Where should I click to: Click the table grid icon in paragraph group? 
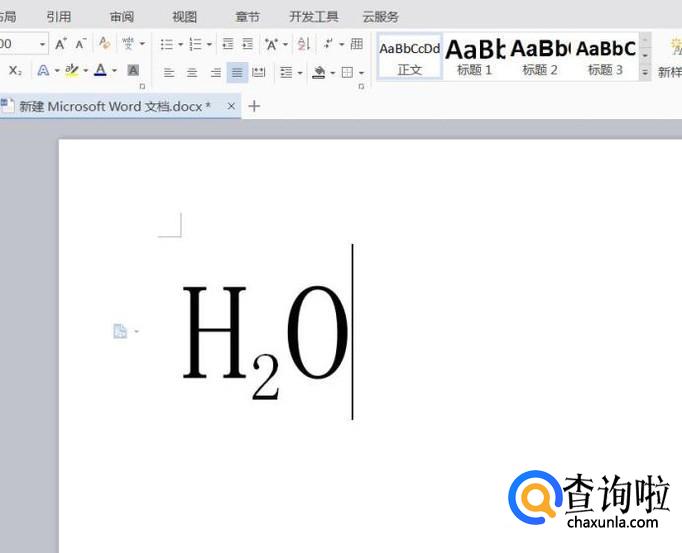(x=357, y=44)
